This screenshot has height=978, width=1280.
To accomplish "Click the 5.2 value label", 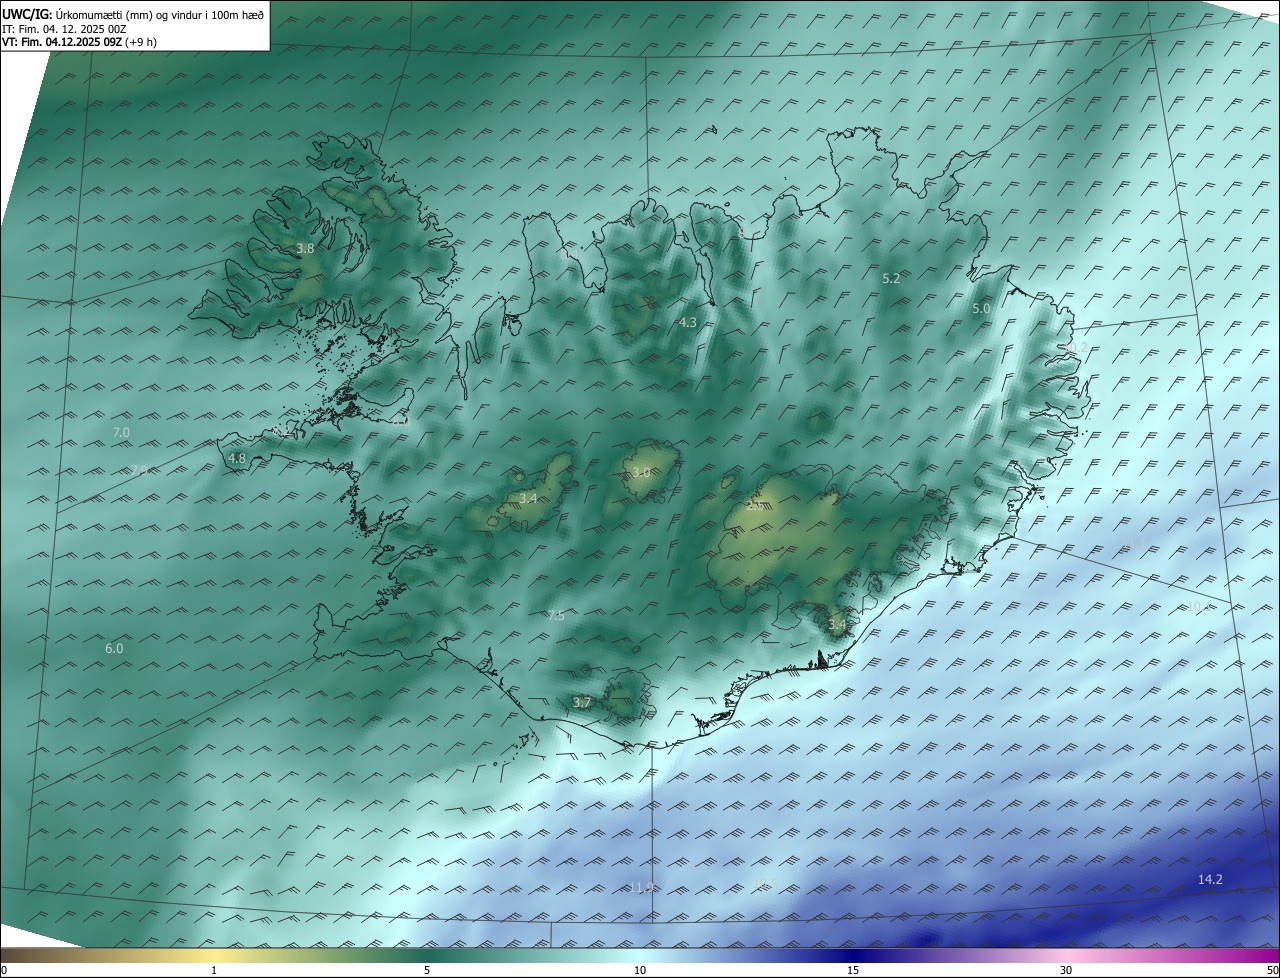I will pos(891,279).
